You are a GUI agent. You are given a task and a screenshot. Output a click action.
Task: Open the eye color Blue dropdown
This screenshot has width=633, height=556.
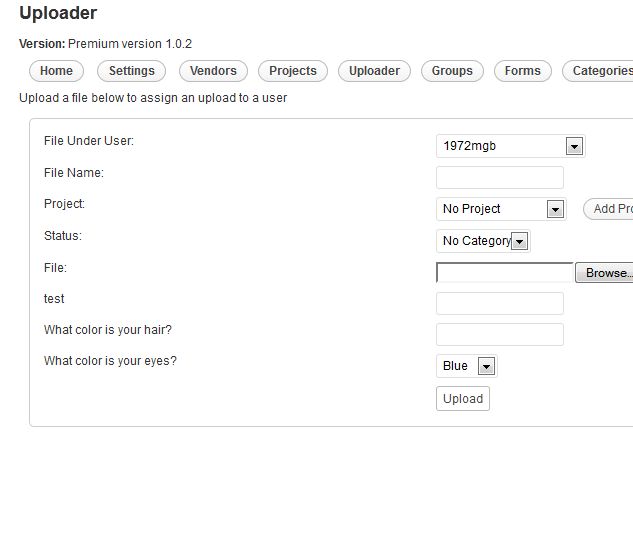467,366
